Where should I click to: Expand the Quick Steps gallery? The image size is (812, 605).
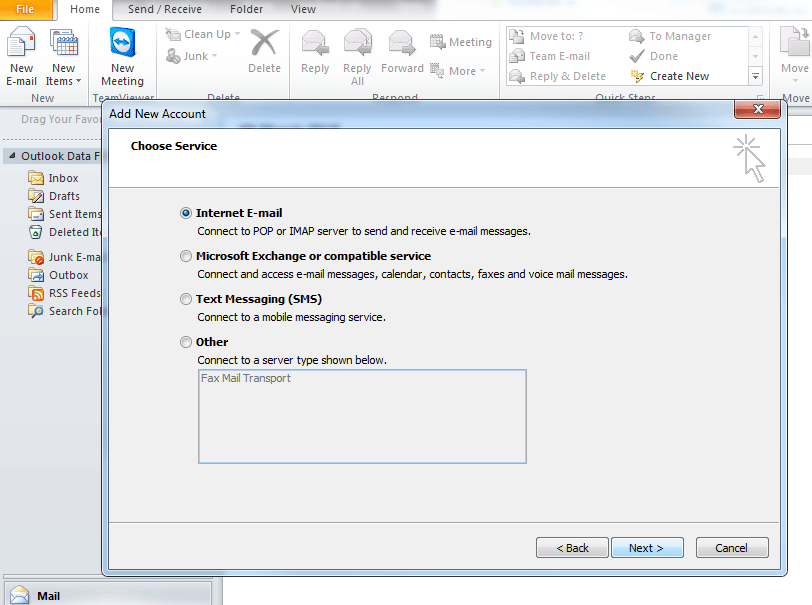tap(756, 76)
